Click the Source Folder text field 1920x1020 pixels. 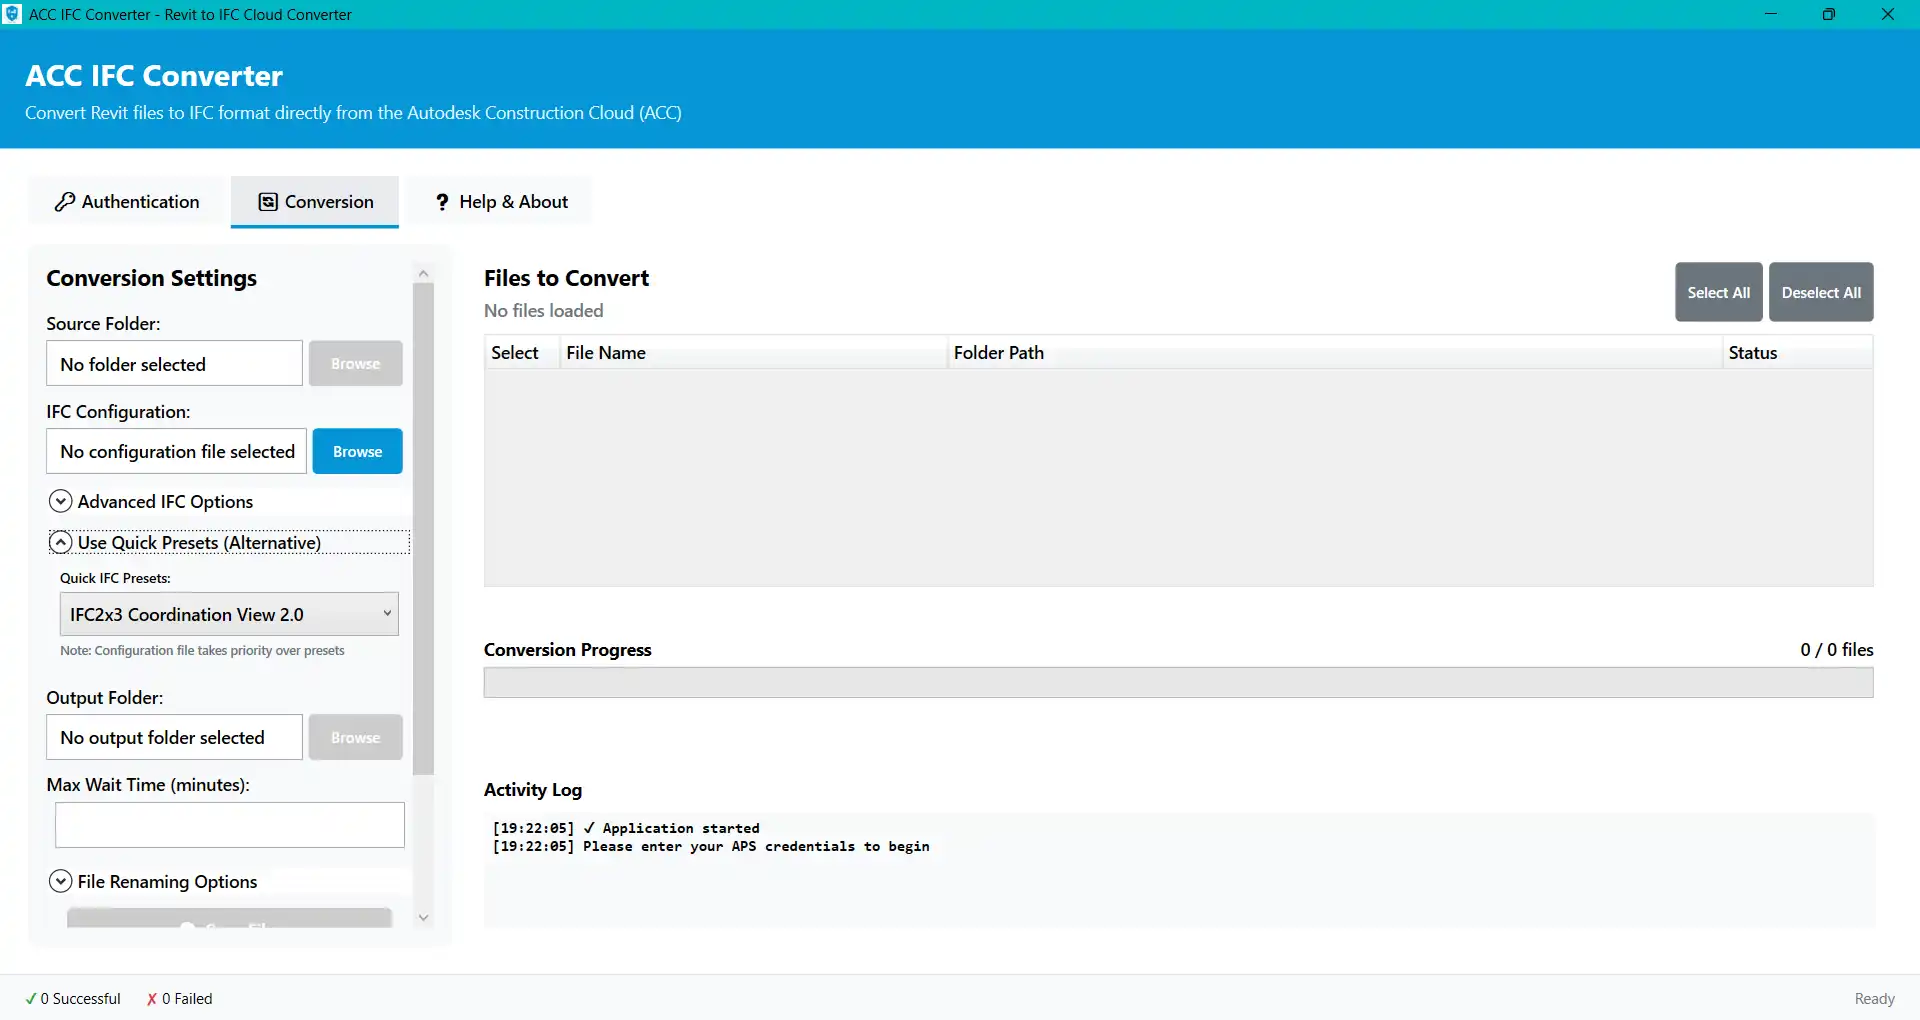tap(174, 364)
